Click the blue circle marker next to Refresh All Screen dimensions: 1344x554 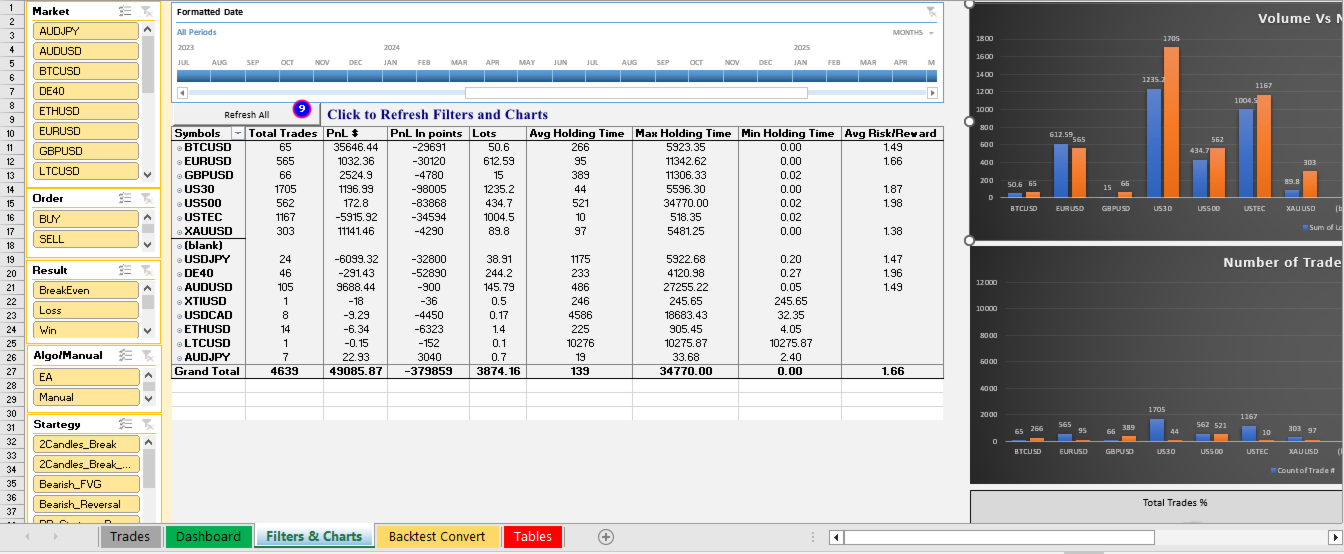pos(302,108)
